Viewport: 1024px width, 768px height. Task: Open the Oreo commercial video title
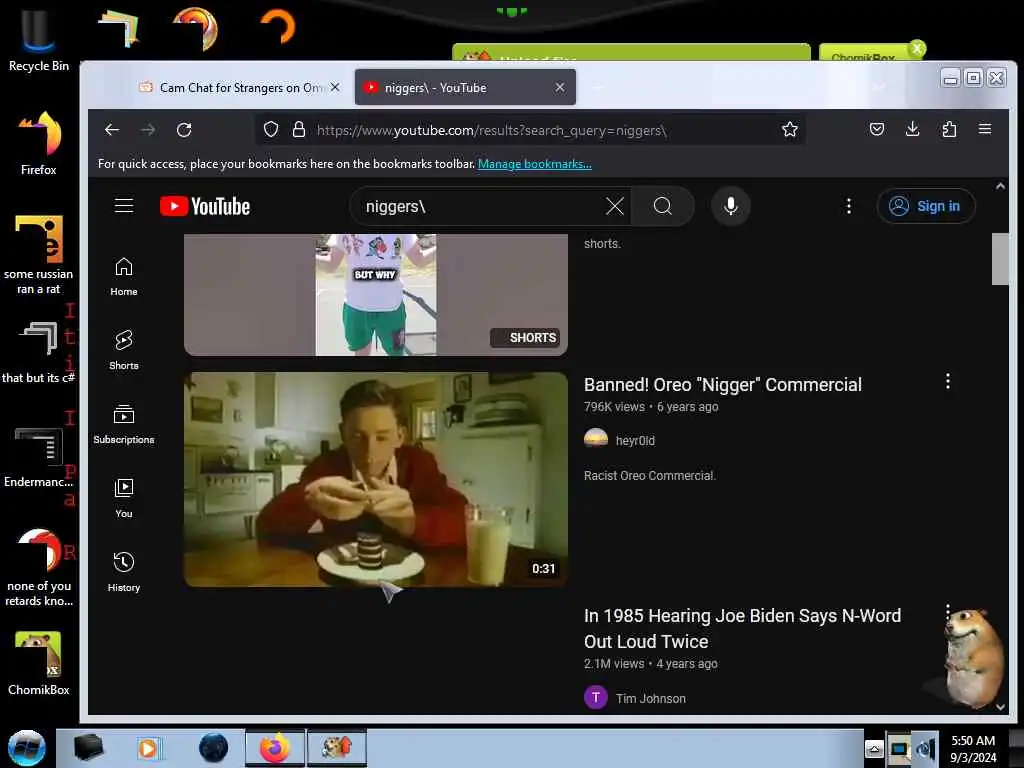coord(722,385)
